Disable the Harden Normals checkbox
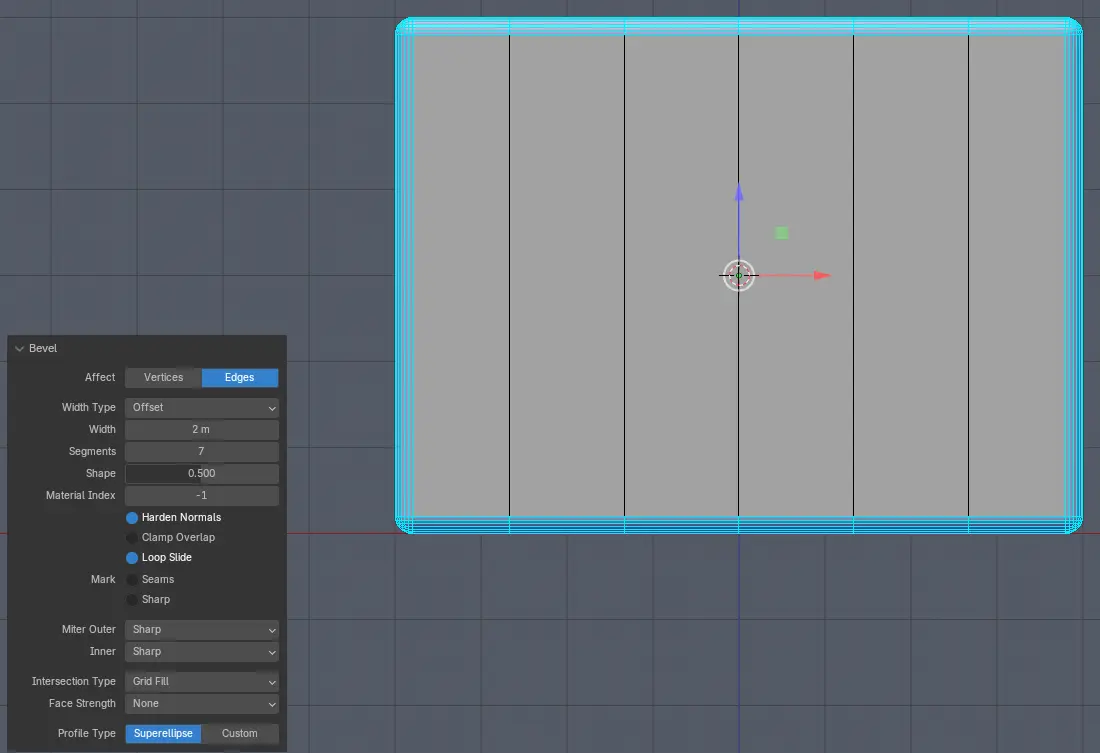The image size is (1100, 753). click(x=132, y=518)
